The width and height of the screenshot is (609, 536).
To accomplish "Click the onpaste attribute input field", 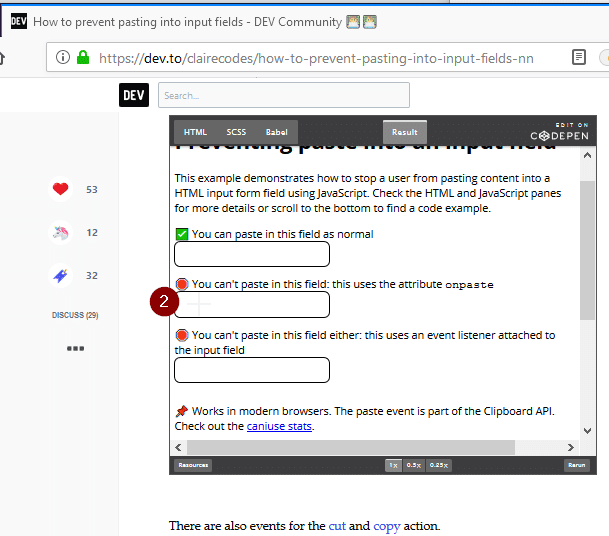I will (252, 305).
